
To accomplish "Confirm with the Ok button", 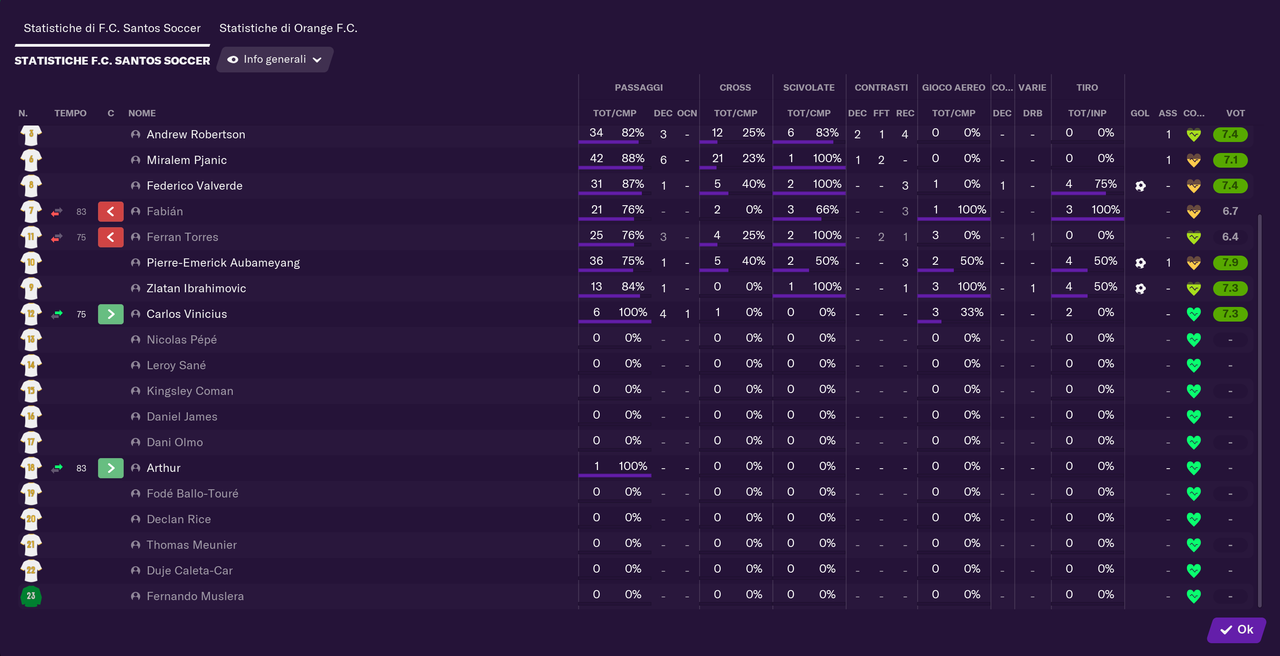I will [x=1237, y=630].
